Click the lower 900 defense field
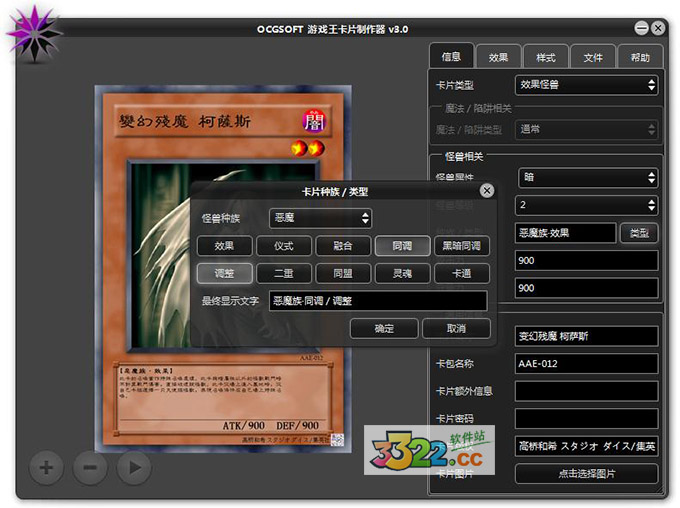 click(x=586, y=288)
